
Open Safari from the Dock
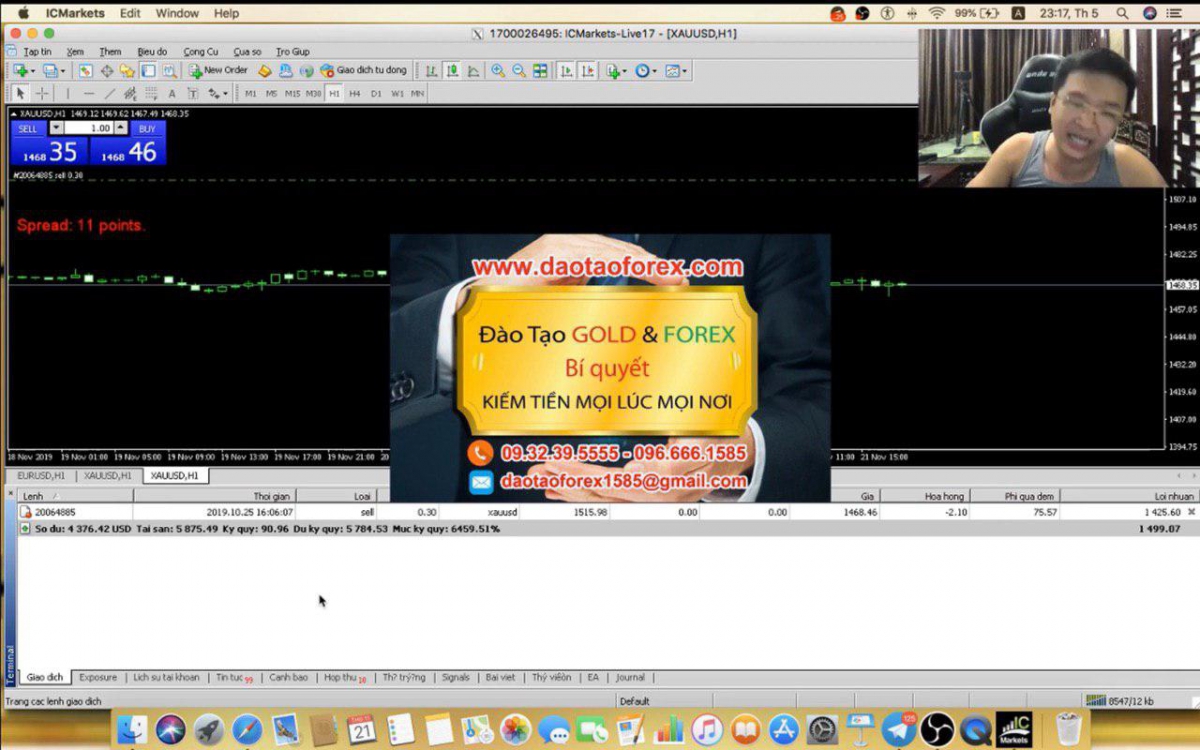pos(247,729)
